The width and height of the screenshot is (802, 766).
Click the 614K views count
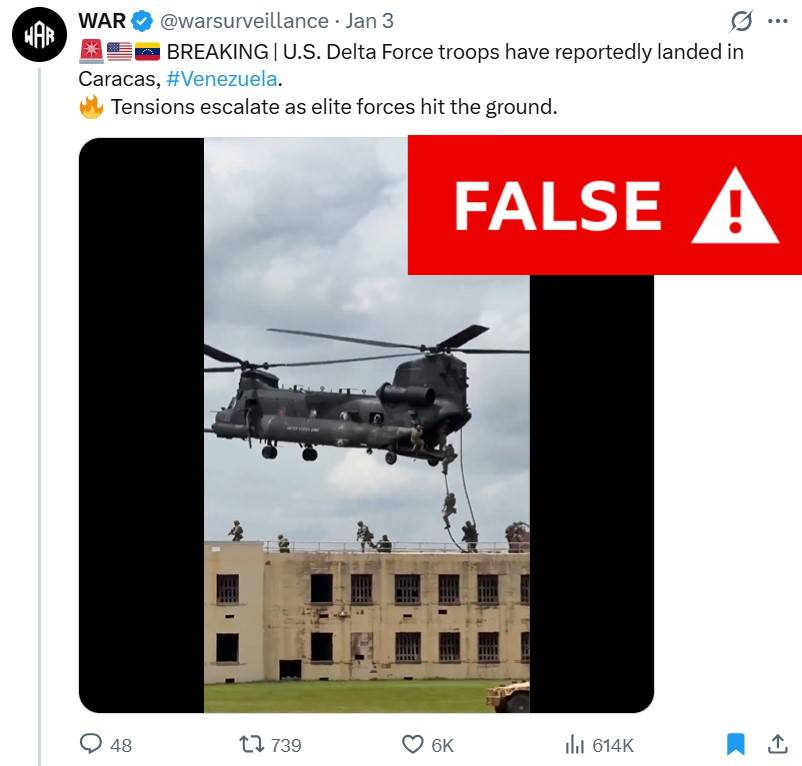tap(613, 746)
